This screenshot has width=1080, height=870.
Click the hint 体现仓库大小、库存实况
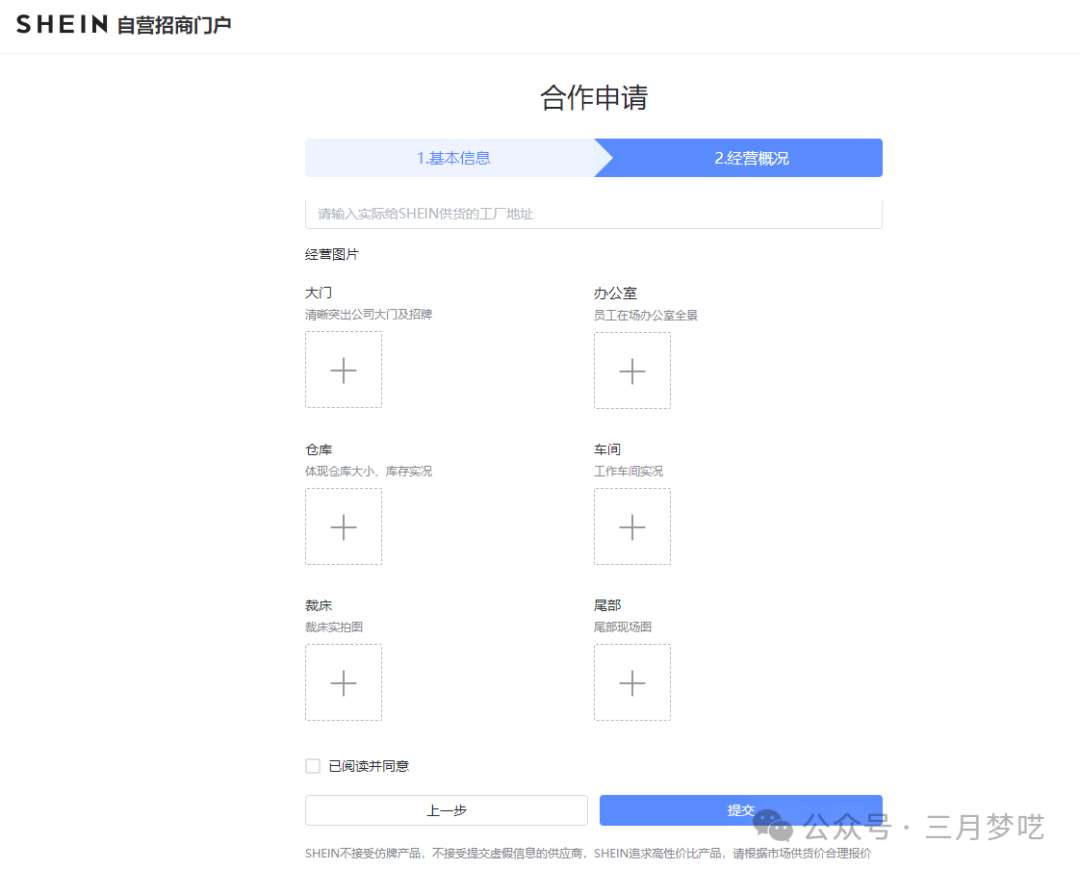coord(368,471)
